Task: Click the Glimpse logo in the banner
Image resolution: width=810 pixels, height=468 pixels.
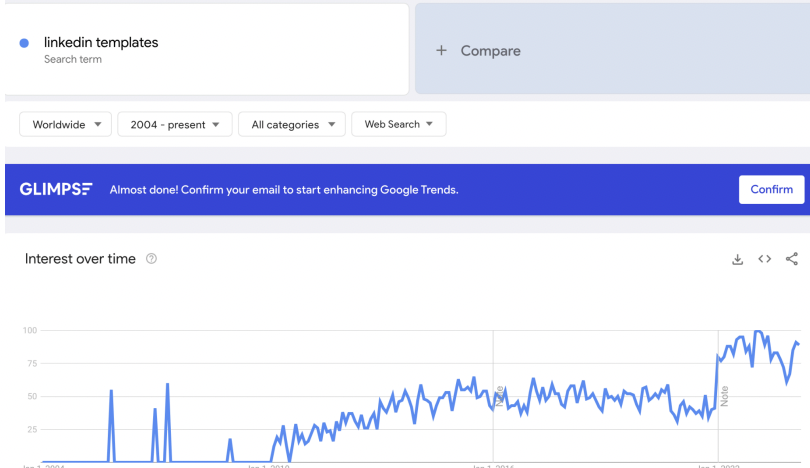Action: pos(56,189)
